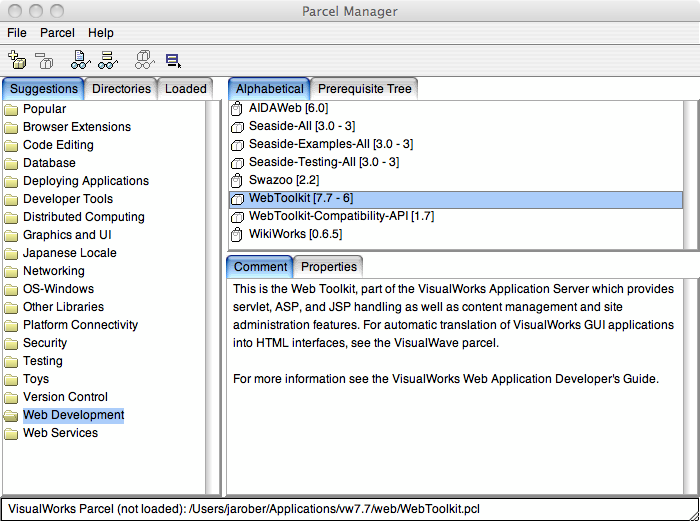
Task: Select the Comment tab
Action: point(260,267)
